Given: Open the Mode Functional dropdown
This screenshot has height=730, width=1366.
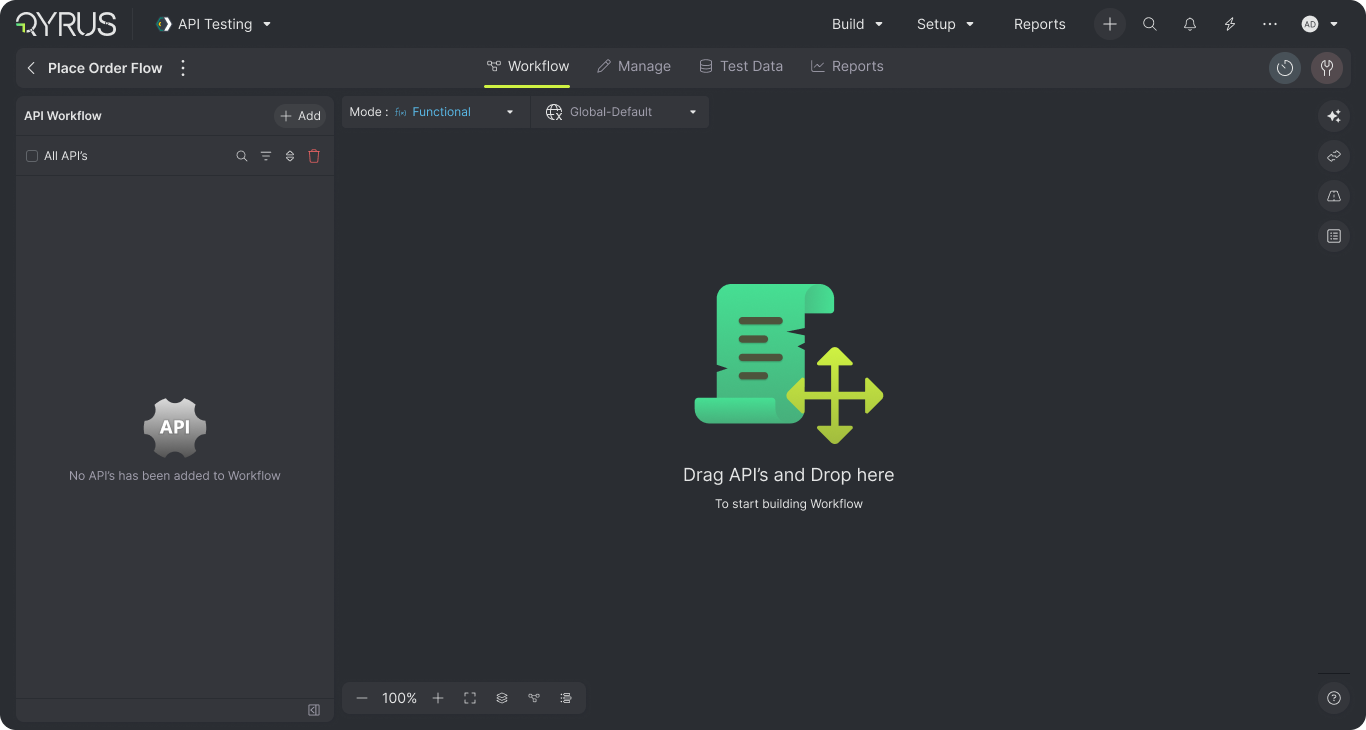Looking at the screenshot, I should tap(434, 112).
